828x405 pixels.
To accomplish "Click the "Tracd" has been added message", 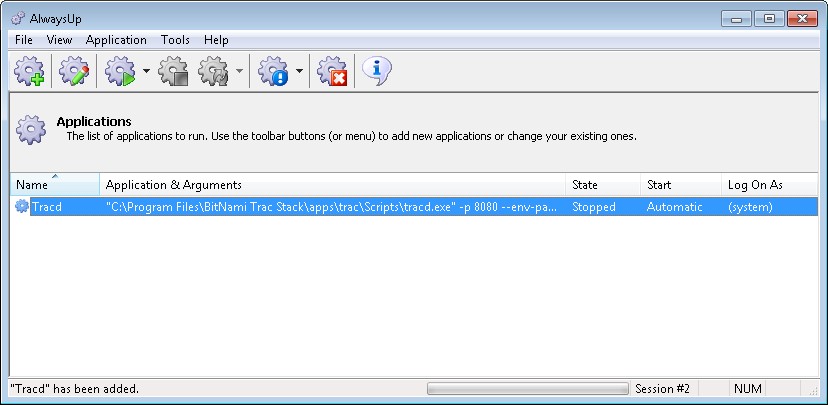I will tap(74, 389).
